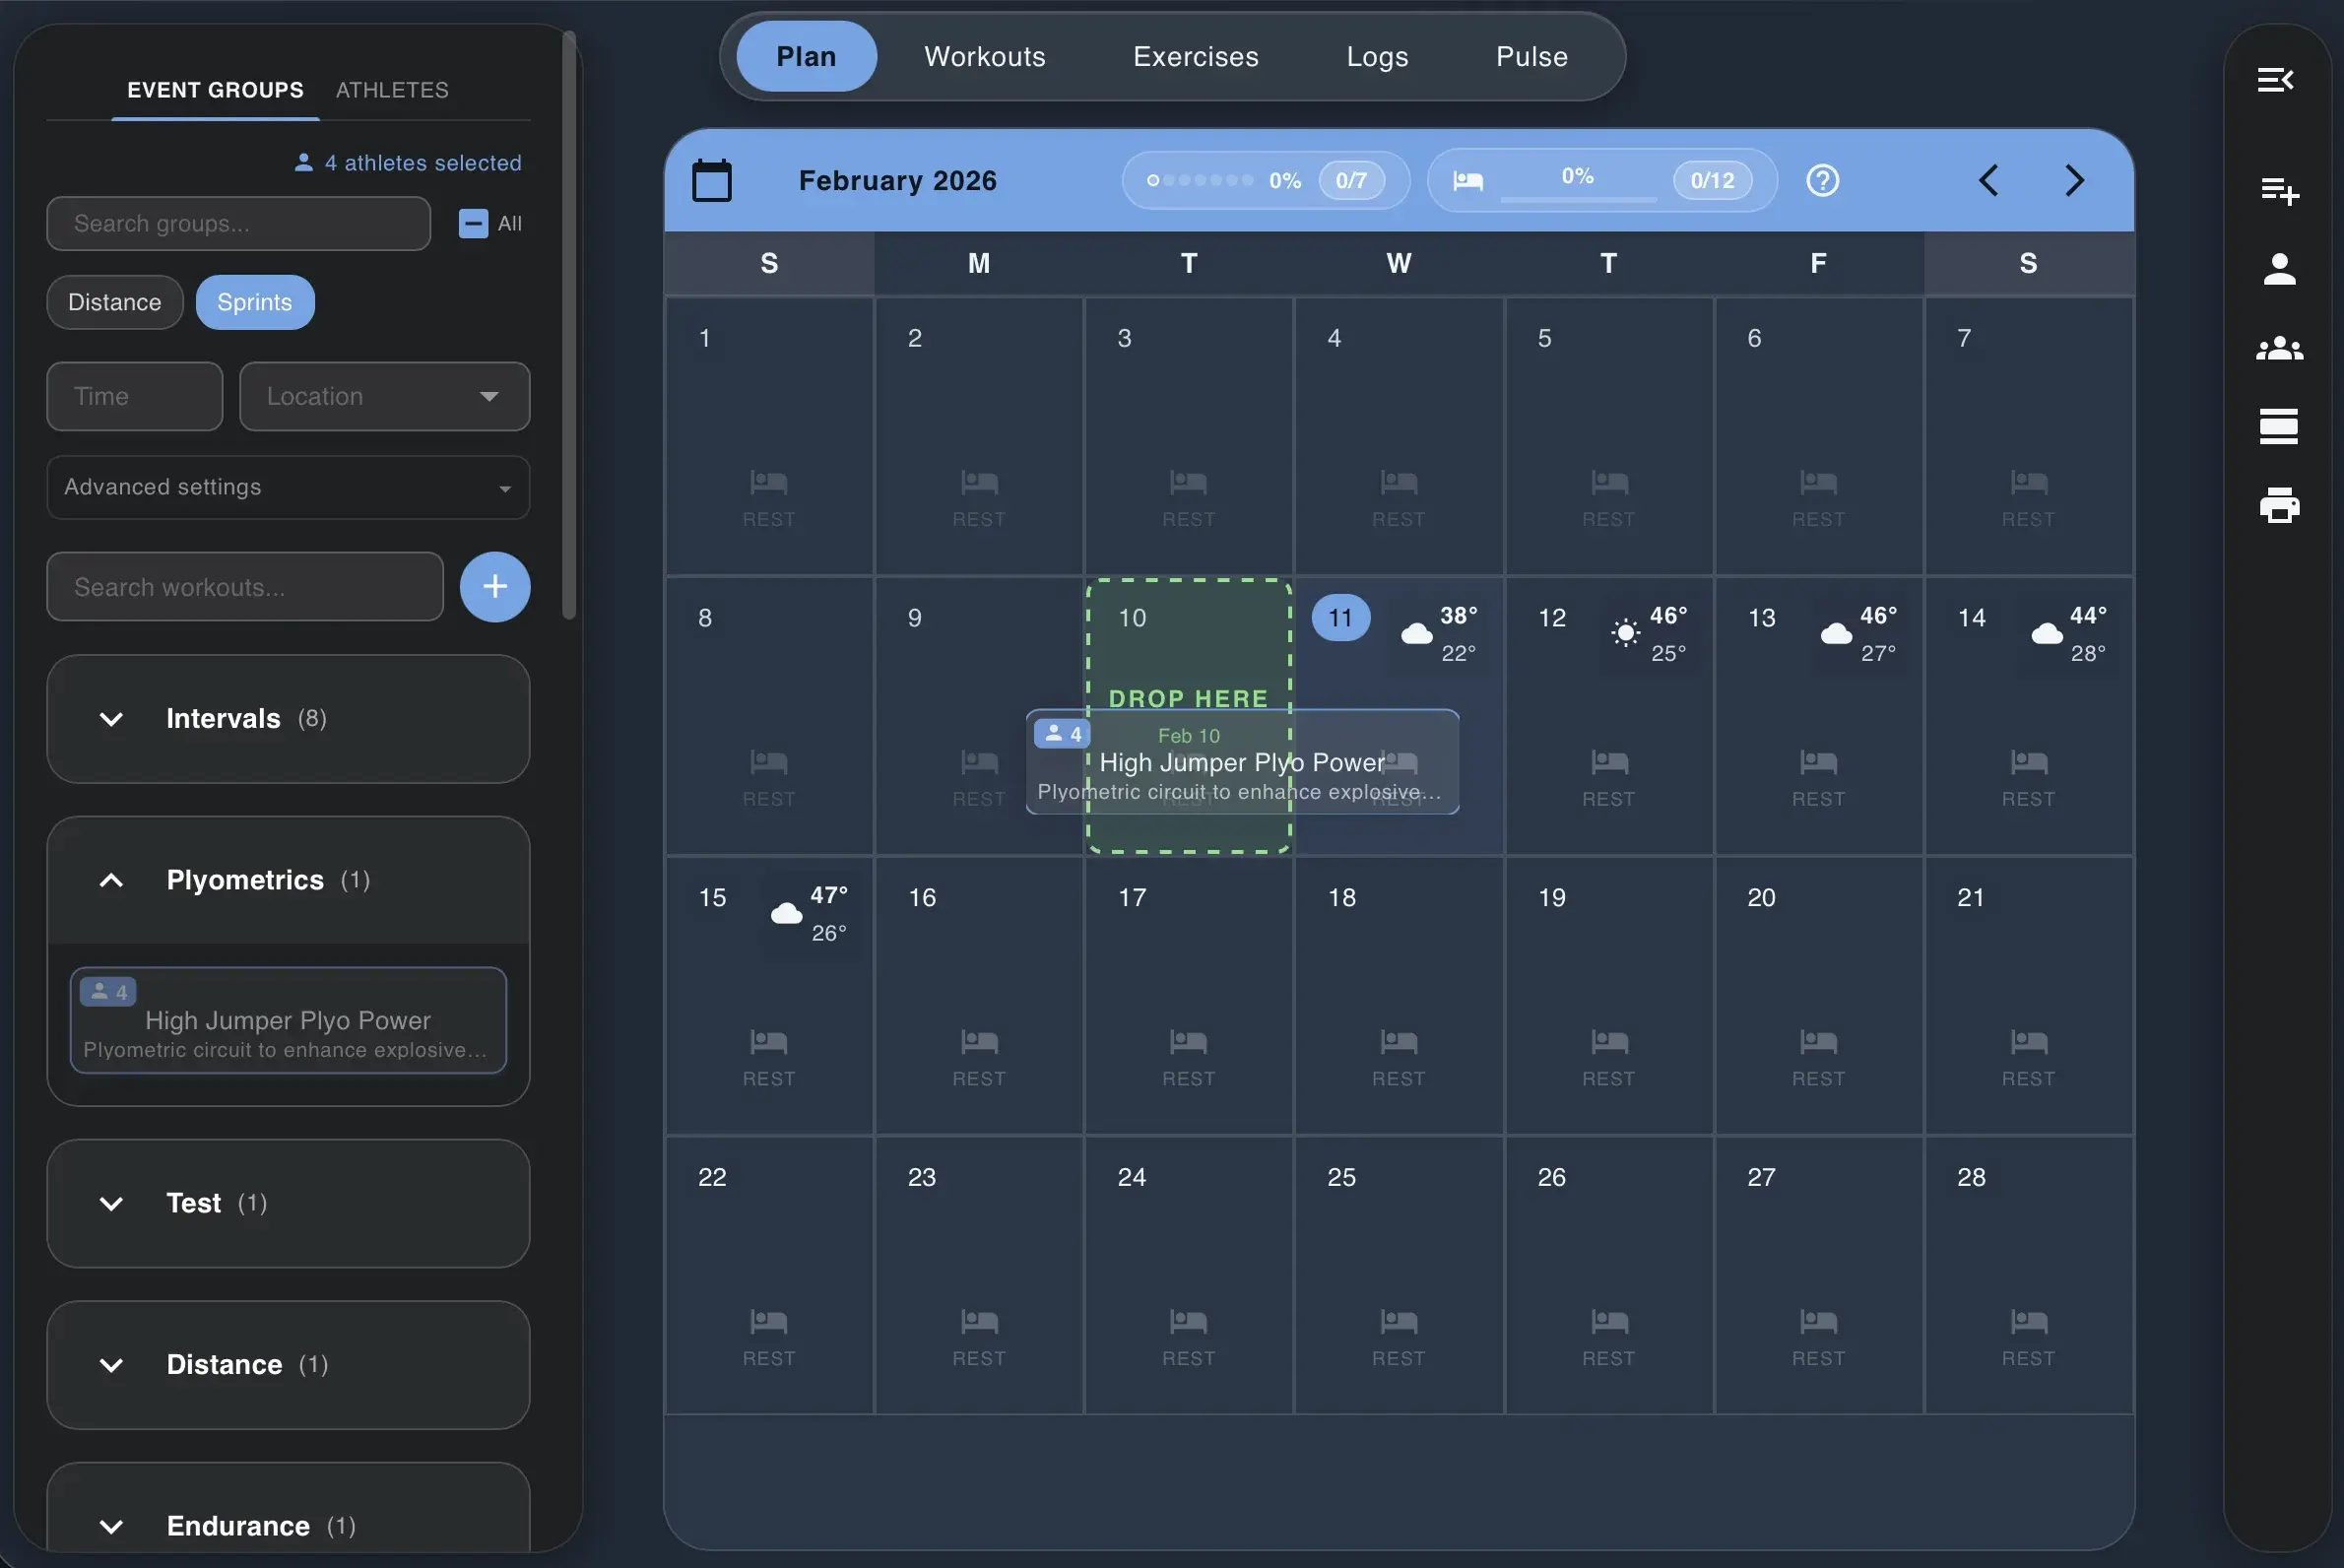Viewport: 2344px width, 1568px height.
Task: Select the Distance group chip
Action: tap(114, 302)
